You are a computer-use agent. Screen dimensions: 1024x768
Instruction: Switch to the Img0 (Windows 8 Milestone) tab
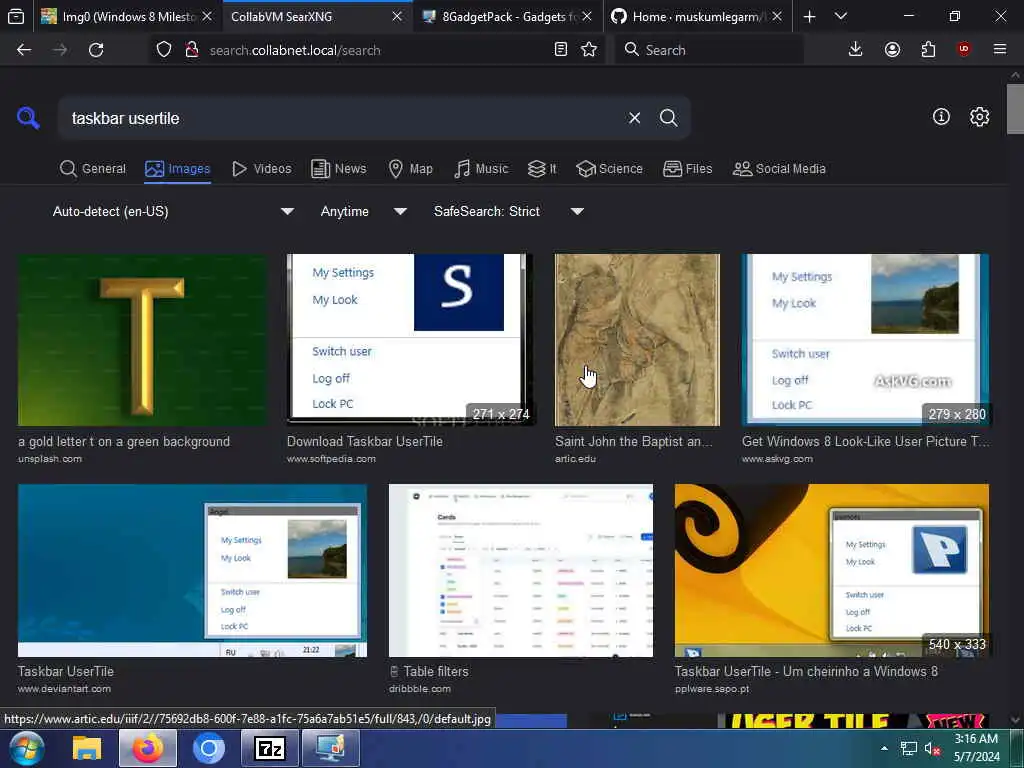coord(119,16)
